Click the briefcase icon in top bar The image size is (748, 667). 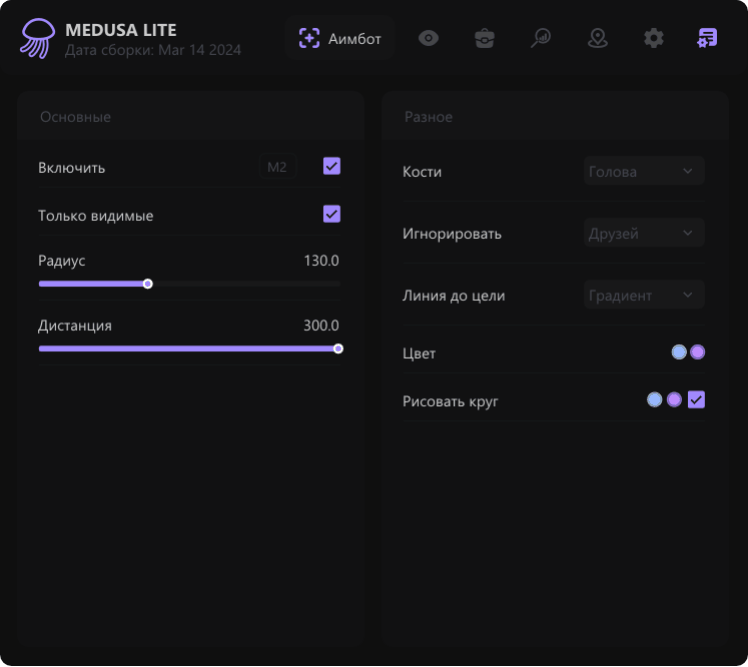(x=484, y=39)
